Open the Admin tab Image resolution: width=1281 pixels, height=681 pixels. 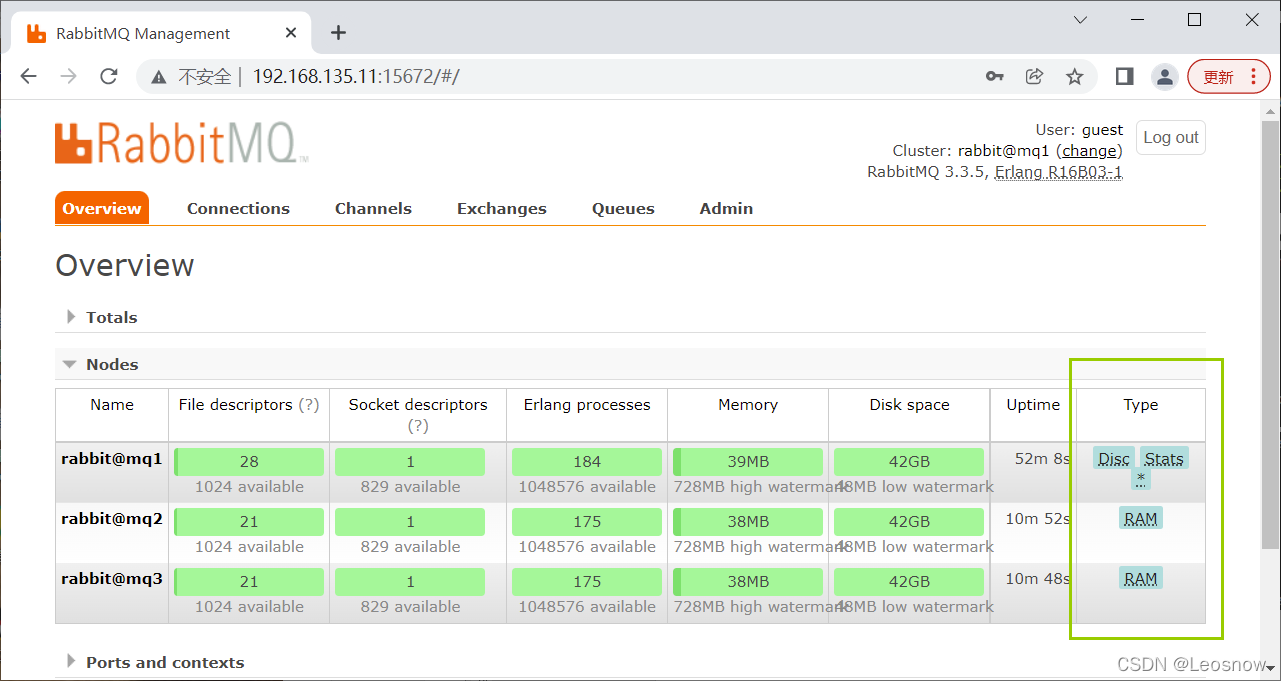[x=726, y=208]
